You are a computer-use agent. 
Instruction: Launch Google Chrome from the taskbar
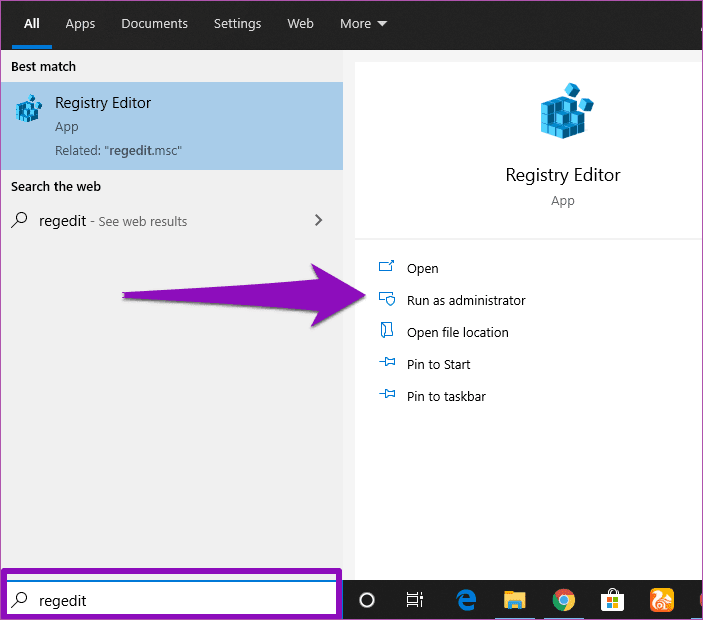pyautogui.click(x=564, y=600)
